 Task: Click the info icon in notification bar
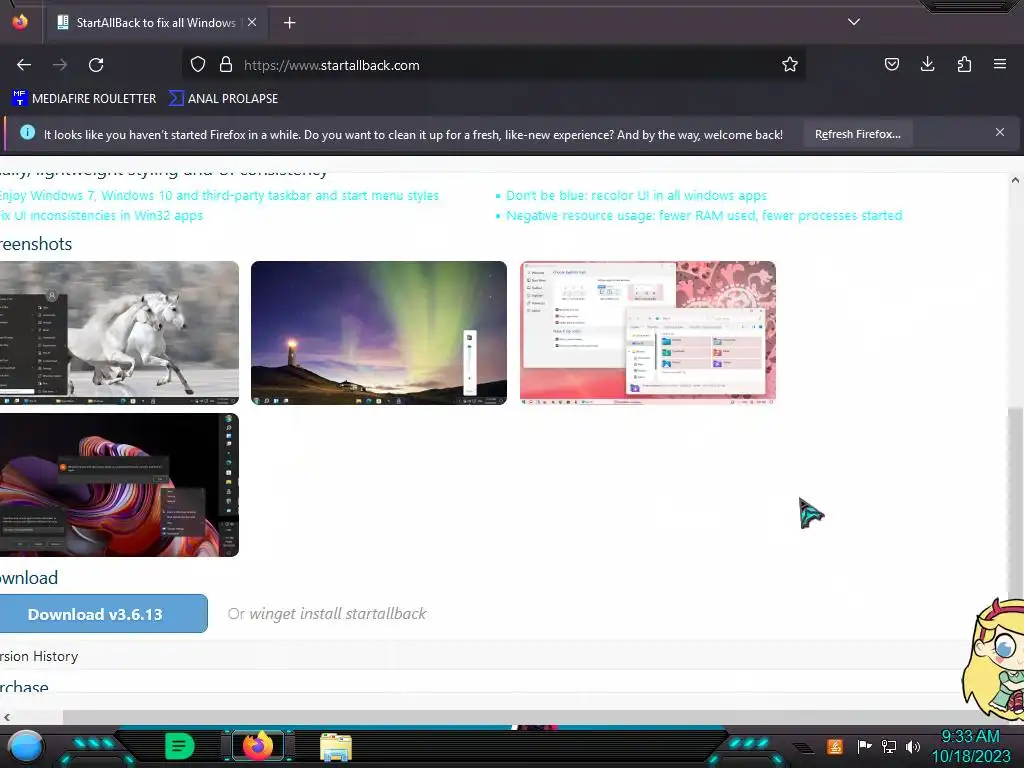pyautogui.click(x=27, y=133)
